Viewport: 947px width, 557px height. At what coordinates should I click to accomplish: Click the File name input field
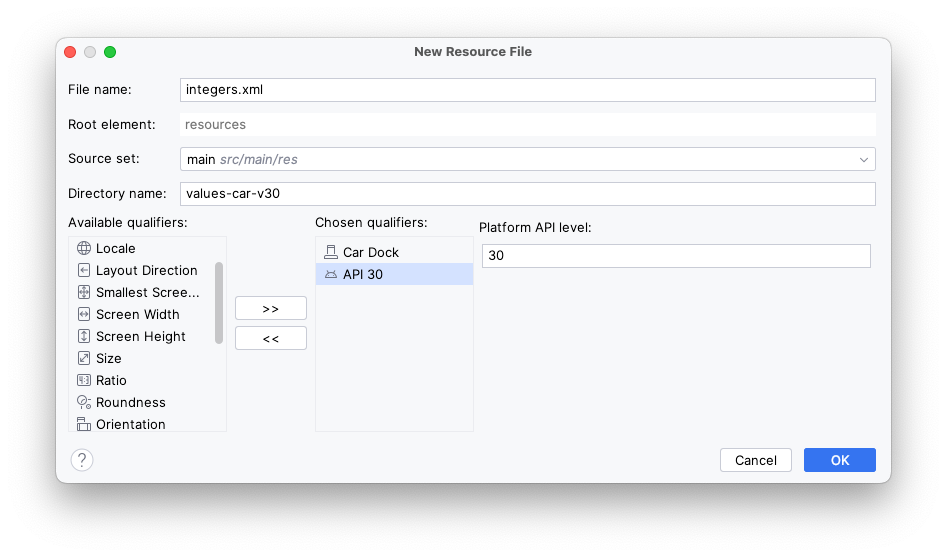pos(527,89)
